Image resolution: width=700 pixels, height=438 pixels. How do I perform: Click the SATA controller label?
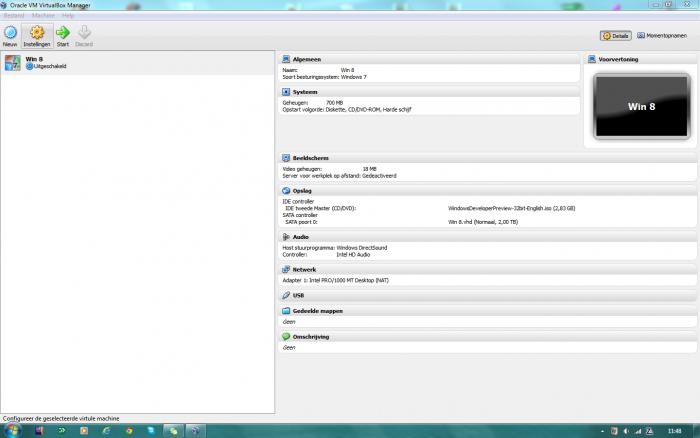tap(300, 215)
